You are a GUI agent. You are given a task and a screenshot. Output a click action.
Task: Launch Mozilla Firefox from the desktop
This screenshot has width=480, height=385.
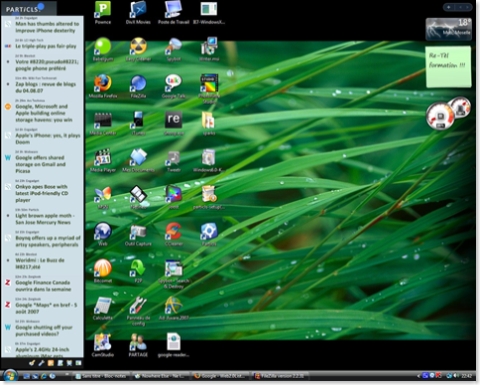tap(103, 86)
